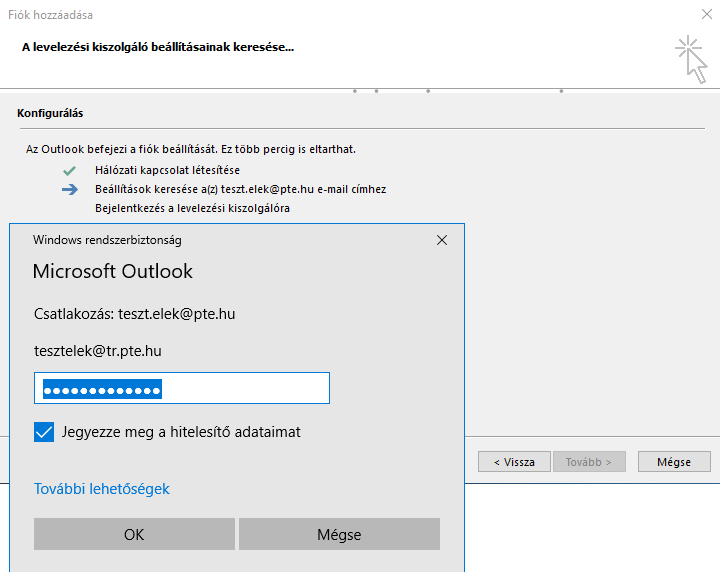
Task: Click the tesztelek@tr.pte.hu username text
Action: pos(98,351)
